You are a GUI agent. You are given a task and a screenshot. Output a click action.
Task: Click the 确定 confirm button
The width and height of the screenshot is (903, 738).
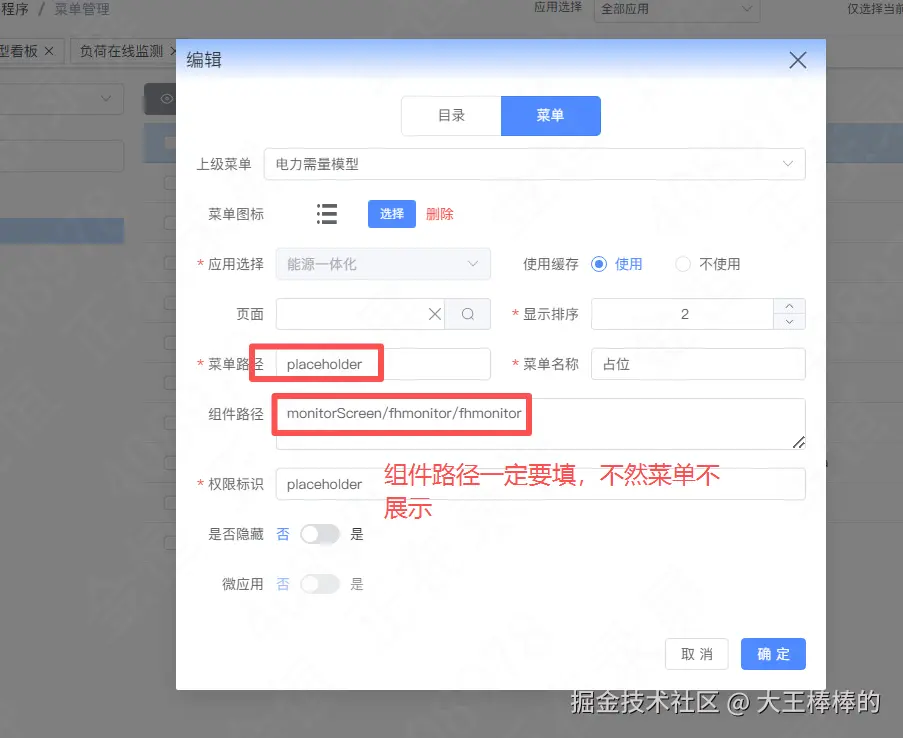pos(772,654)
